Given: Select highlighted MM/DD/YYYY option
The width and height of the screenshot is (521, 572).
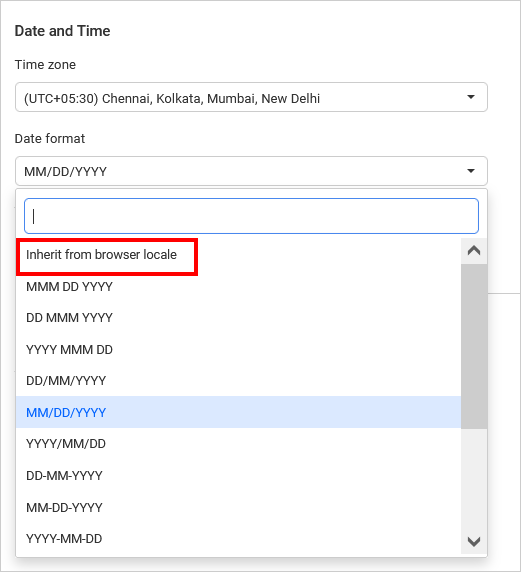Looking at the screenshot, I should [238, 412].
